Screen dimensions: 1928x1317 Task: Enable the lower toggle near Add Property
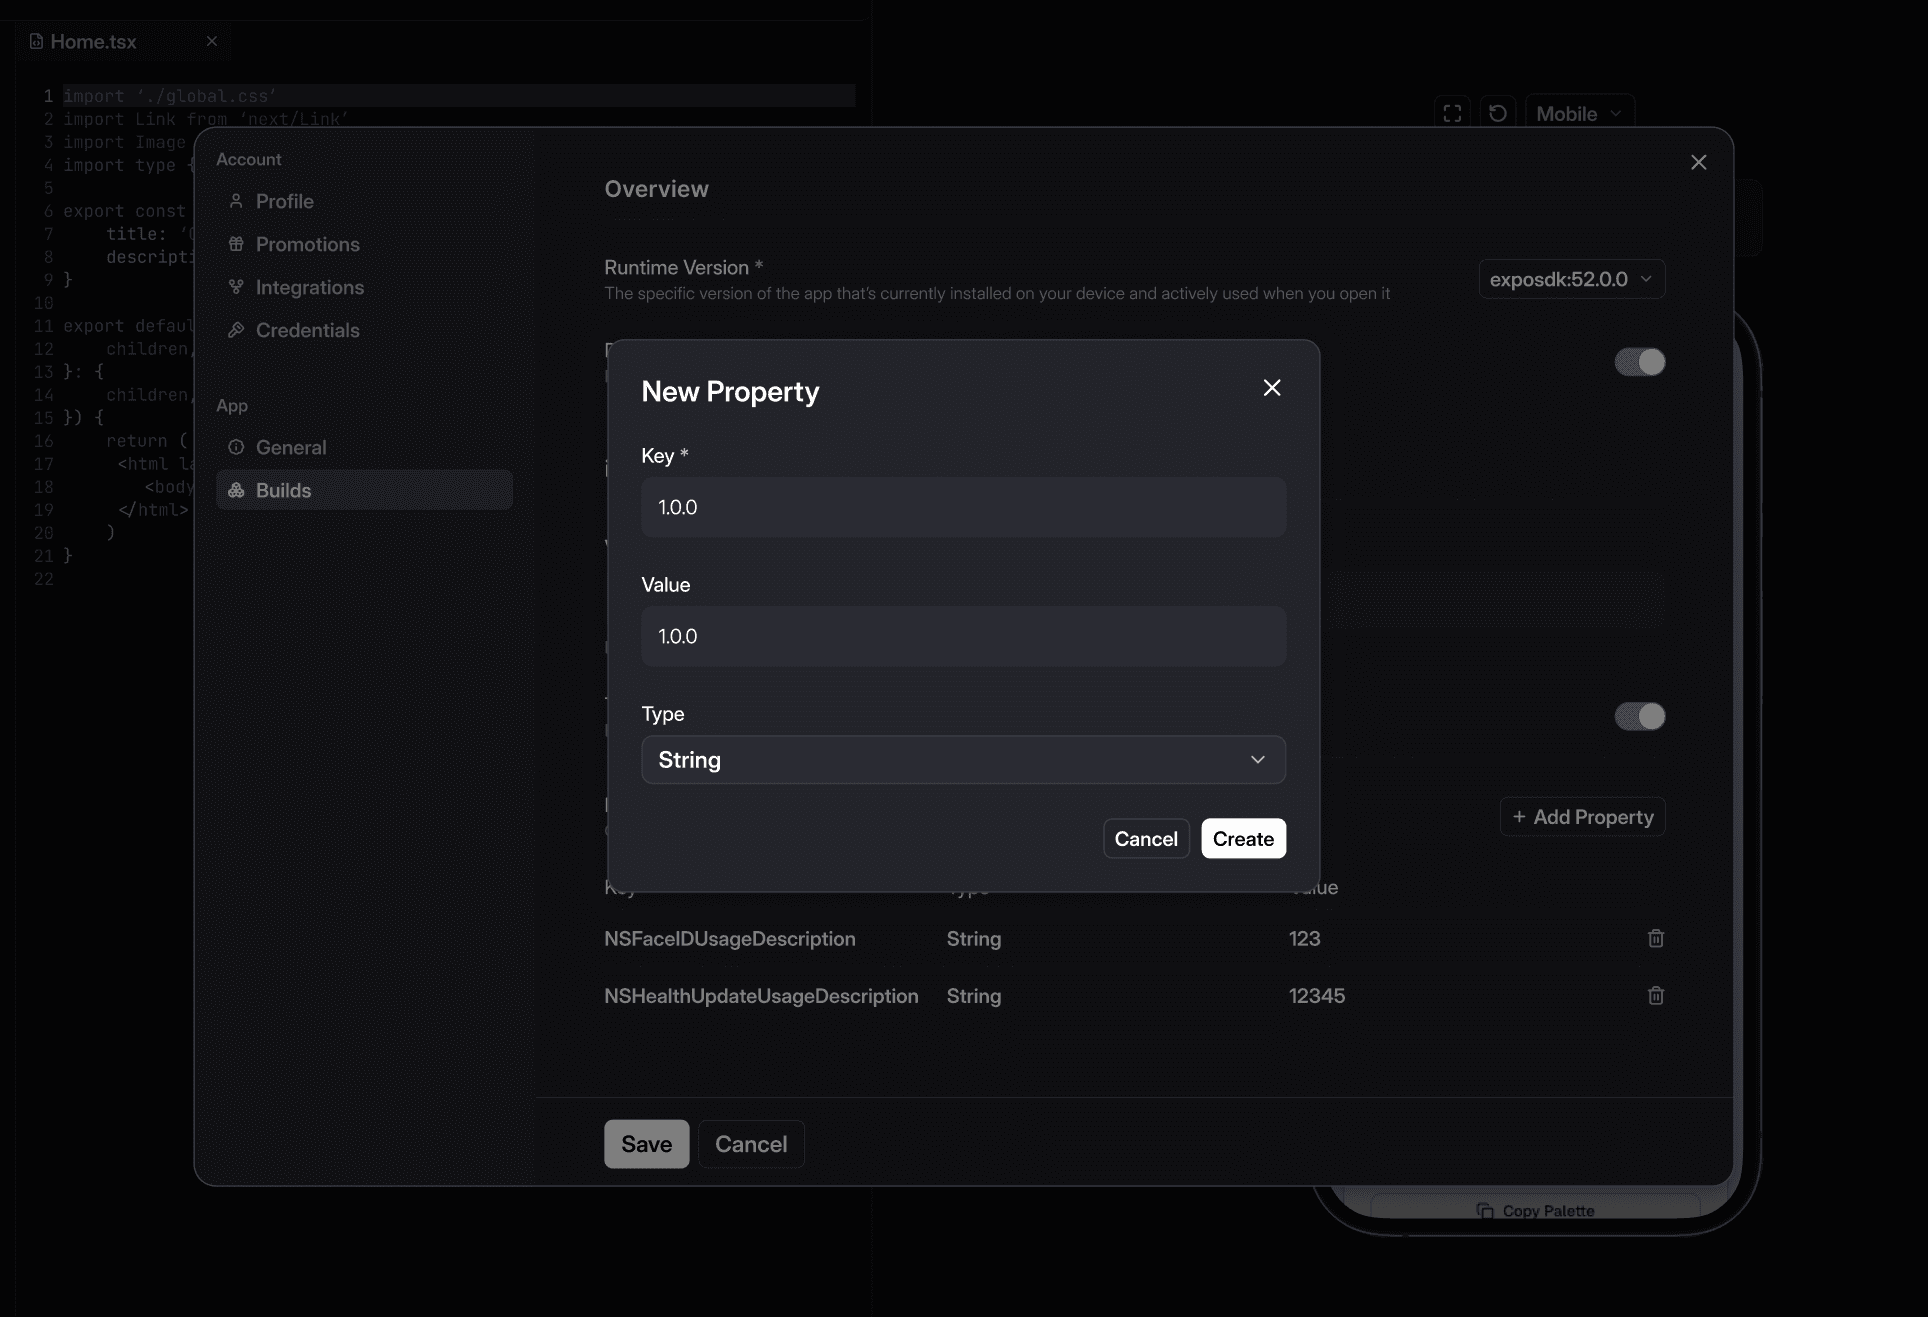1638,717
